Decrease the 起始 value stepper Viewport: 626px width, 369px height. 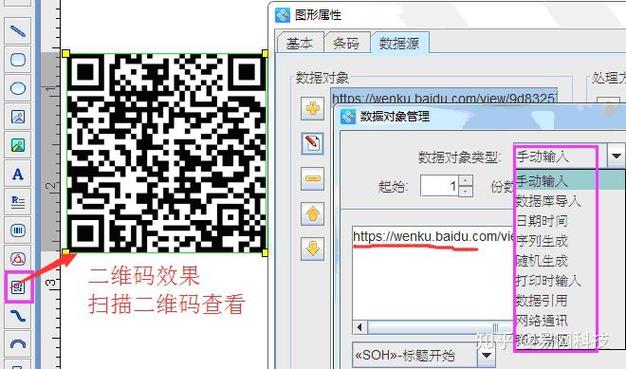click(465, 191)
